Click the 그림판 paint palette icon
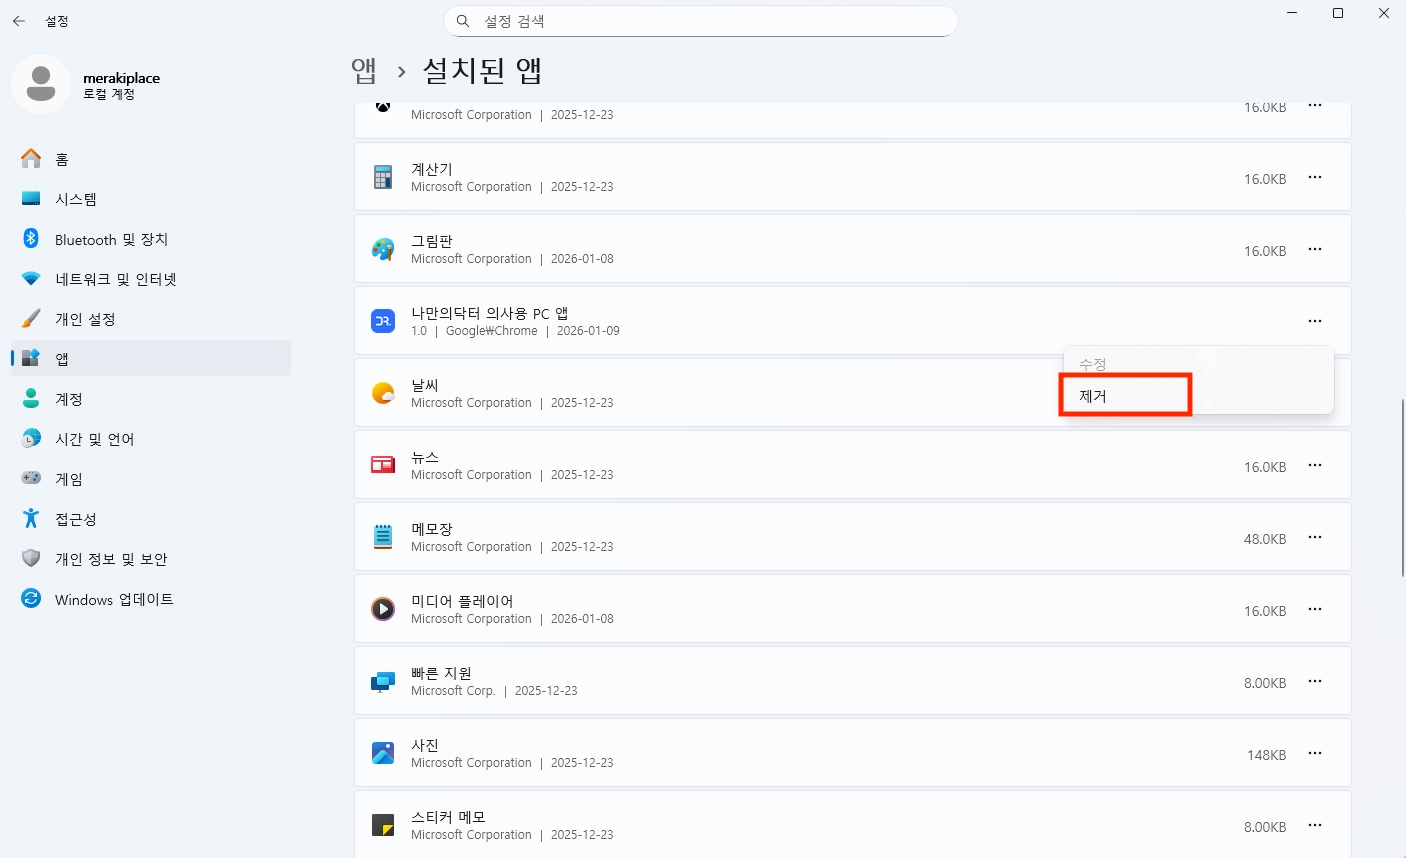The width and height of the screenshot is (1406, 858). point(383,249)
